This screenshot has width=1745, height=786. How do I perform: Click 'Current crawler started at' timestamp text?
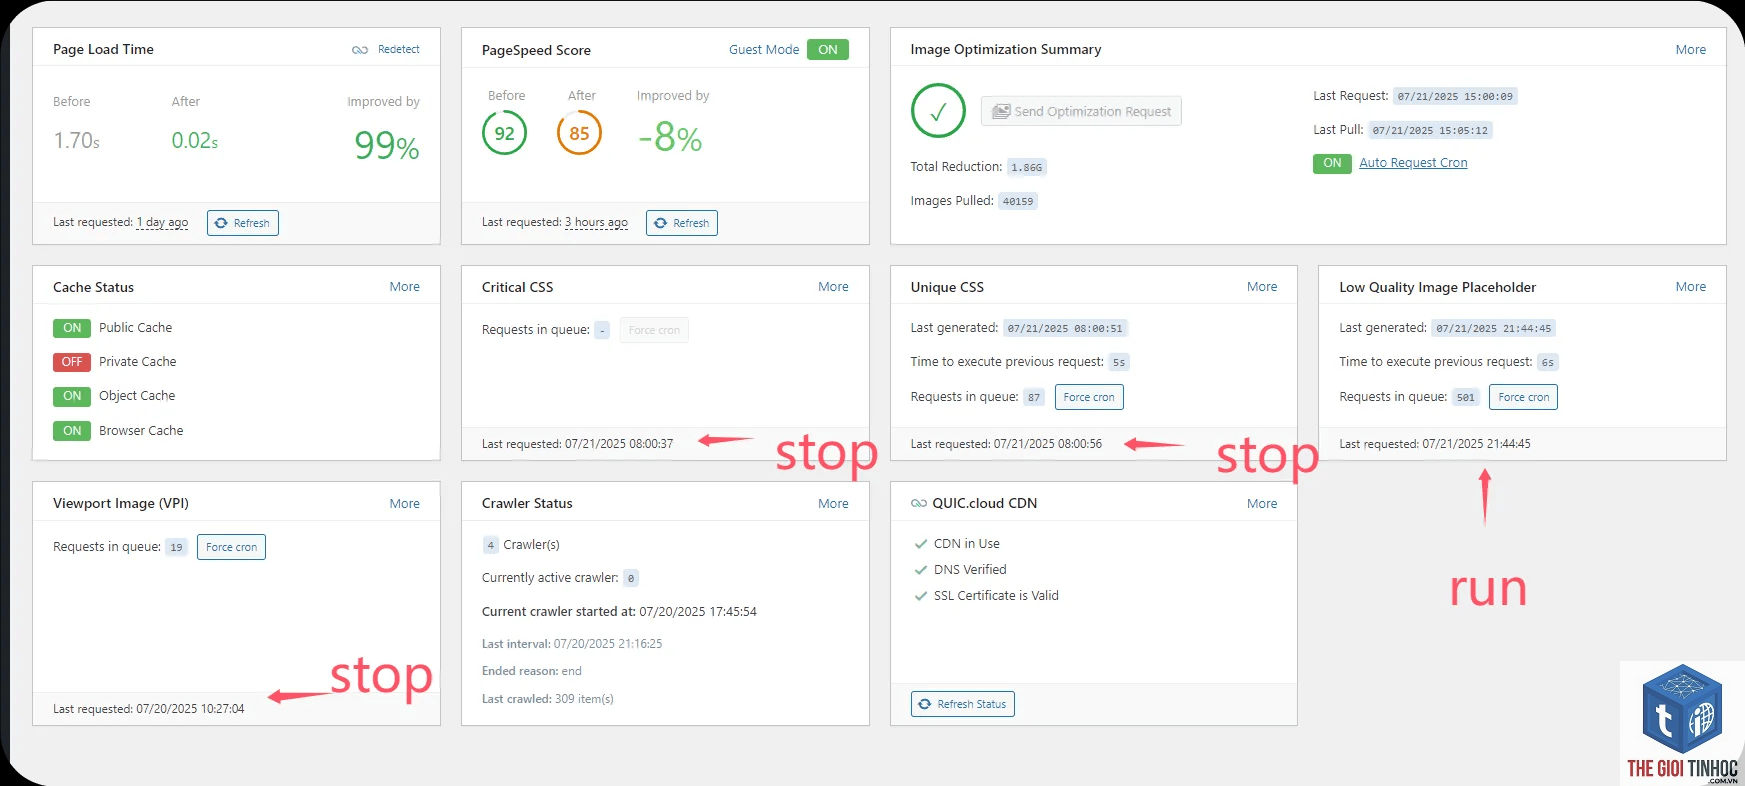coord(698,612)
